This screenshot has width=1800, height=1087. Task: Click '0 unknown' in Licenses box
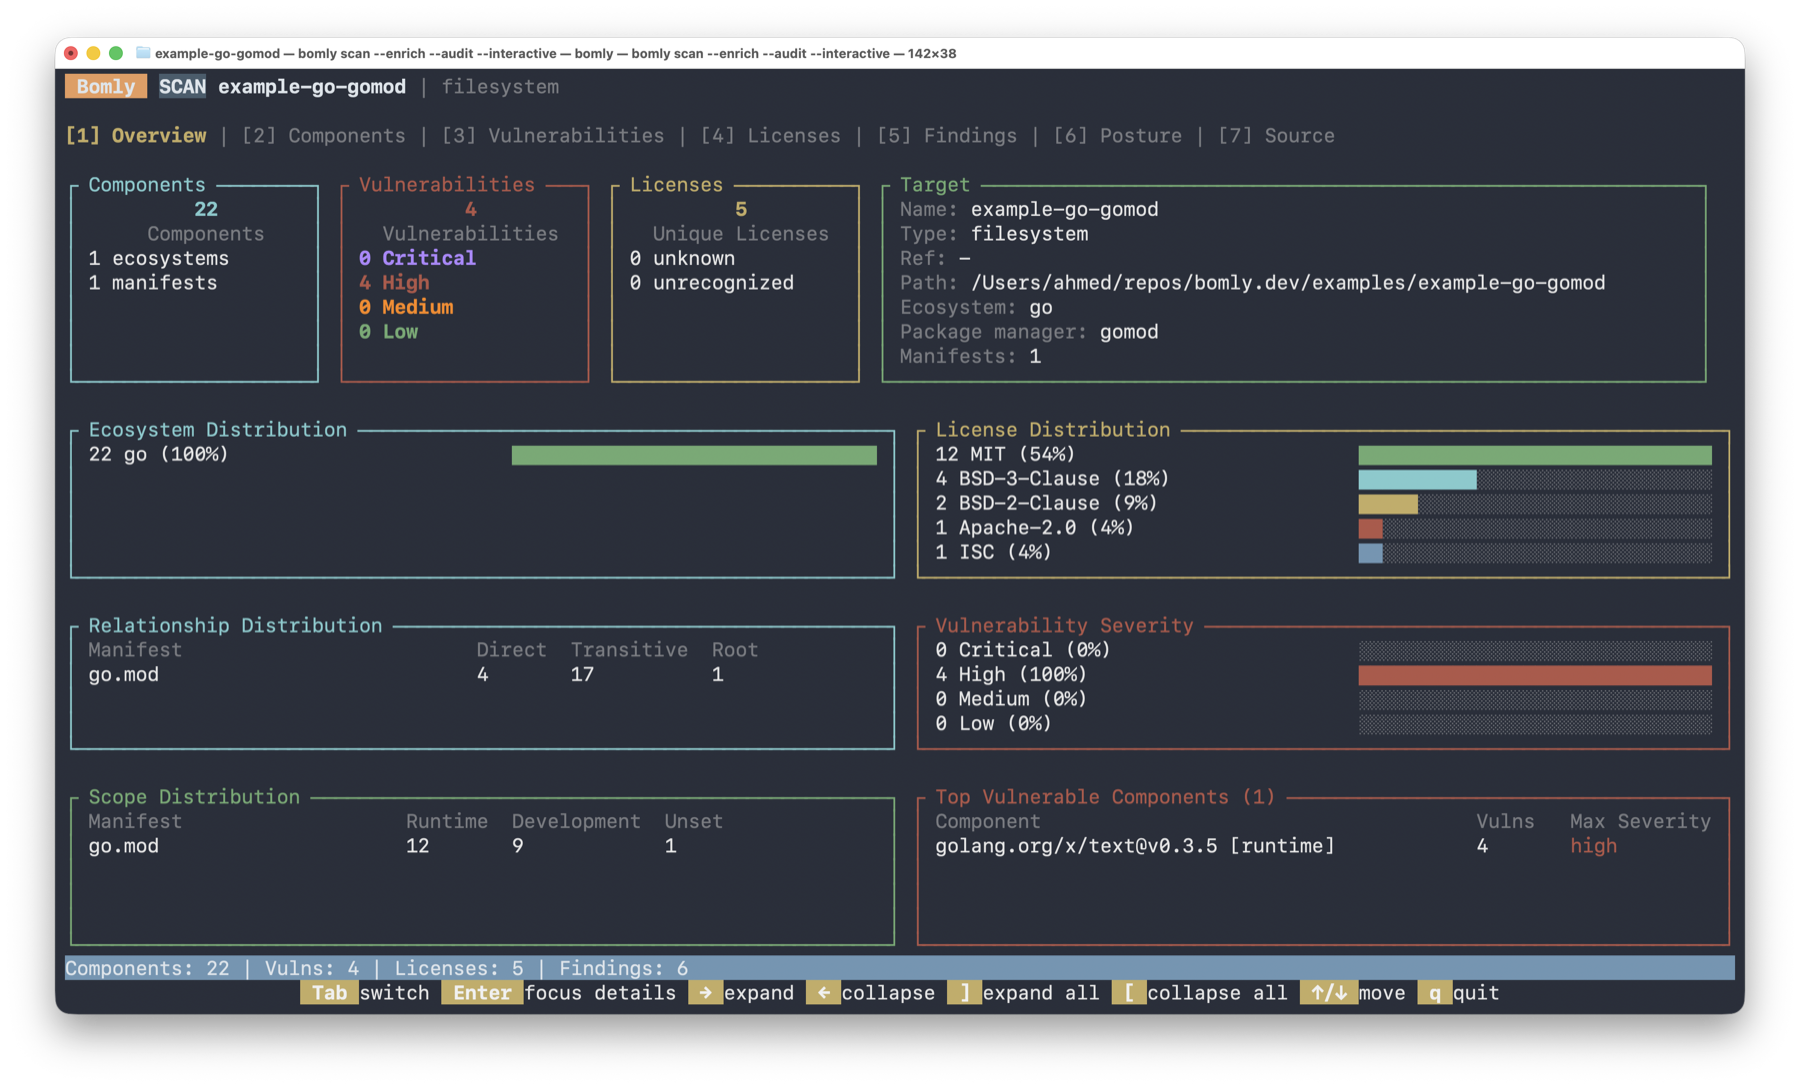pyautogui.click(x=682, y=258)
